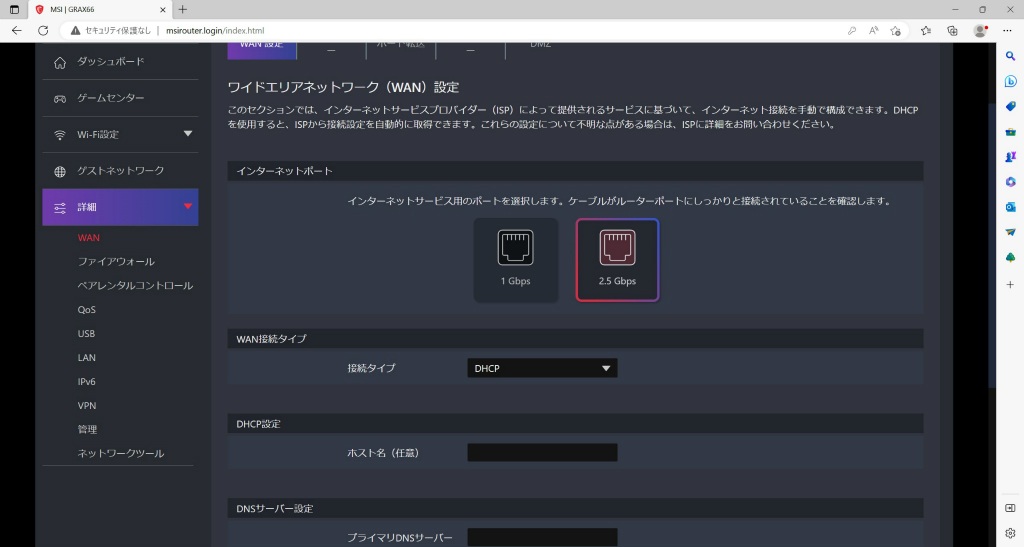1024x547 pixels.
Task: Click the プライマリDNSサーバー input field
Action: [x=542, y=537]
